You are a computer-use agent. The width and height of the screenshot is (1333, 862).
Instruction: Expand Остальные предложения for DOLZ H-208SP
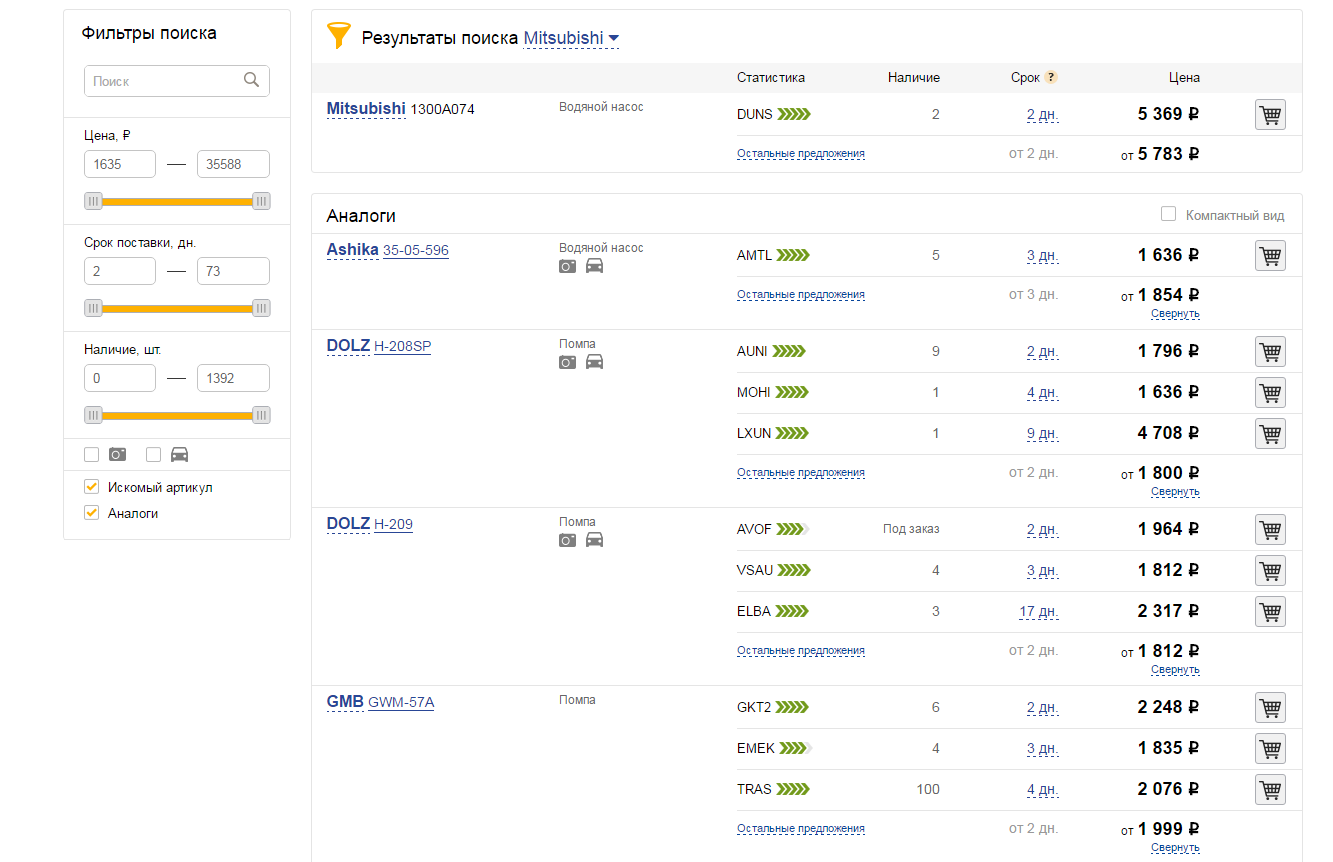pos(801,472)
